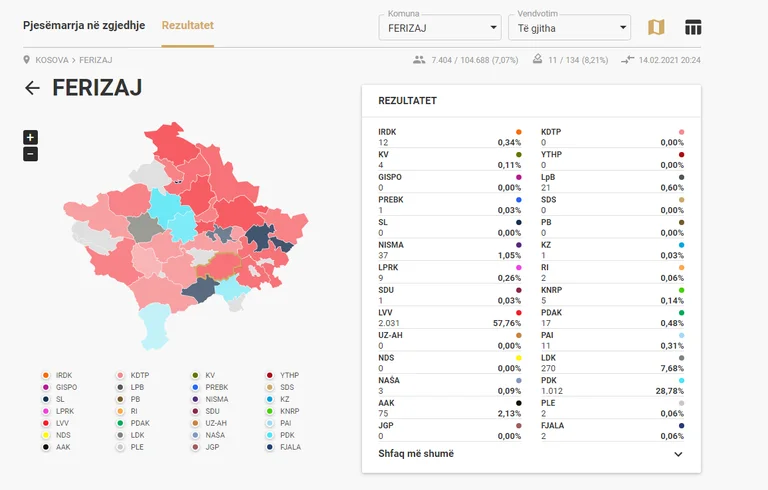Toggle LVV in map legend

55,423
